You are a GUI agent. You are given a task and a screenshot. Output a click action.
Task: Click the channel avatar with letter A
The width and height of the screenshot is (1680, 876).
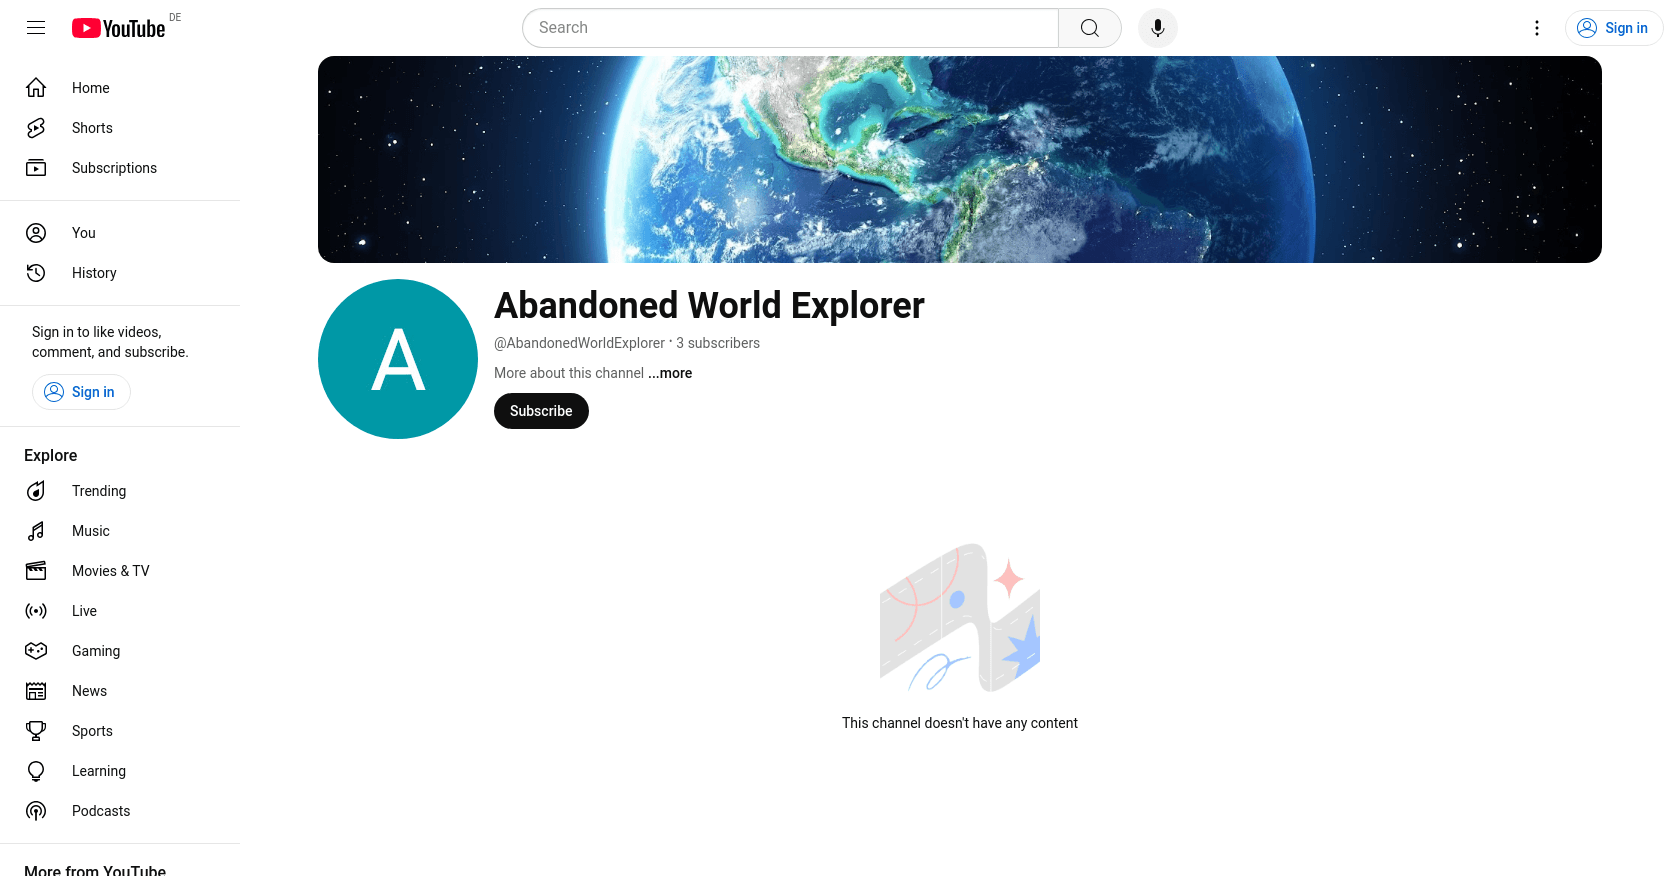coord(398,359)
